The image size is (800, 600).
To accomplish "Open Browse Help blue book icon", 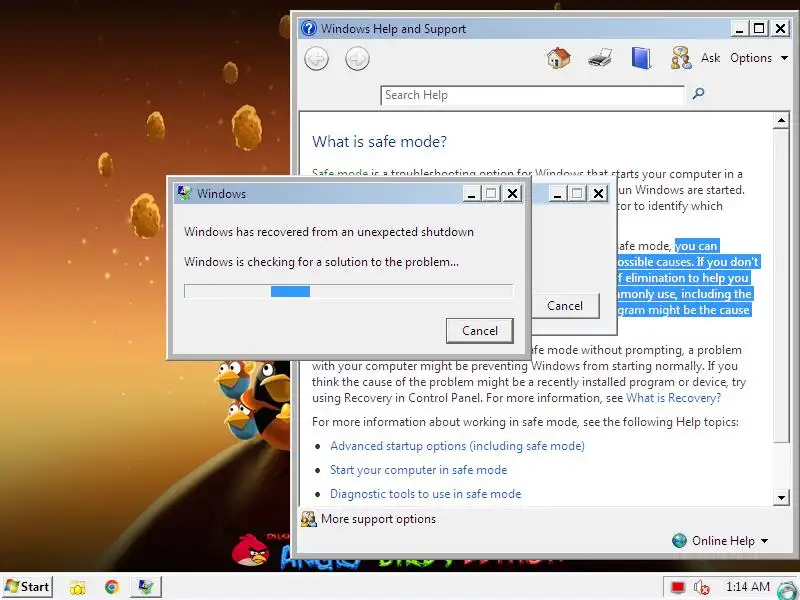I will click(641, 58).
